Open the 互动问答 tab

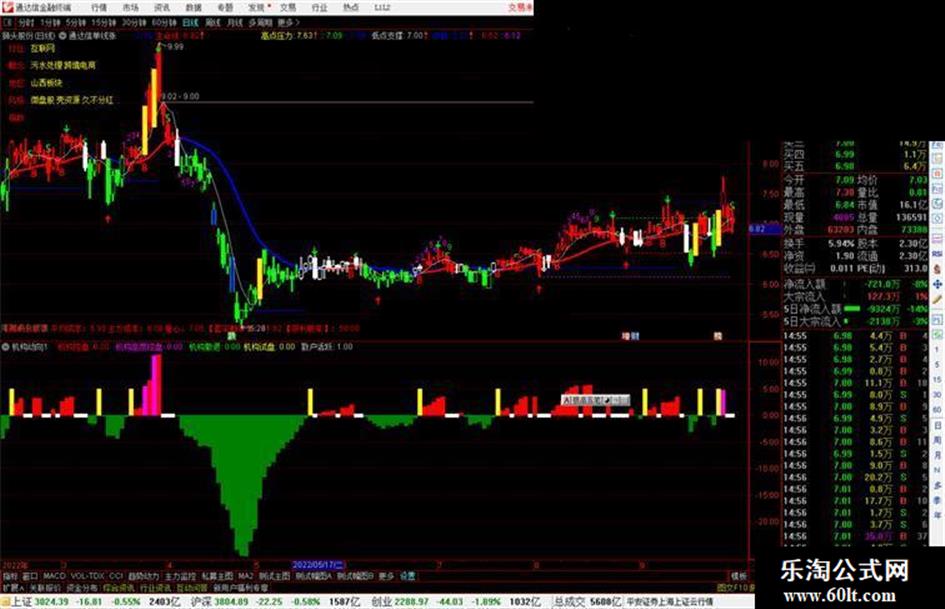pyautogui.click(x=192, y=587)
